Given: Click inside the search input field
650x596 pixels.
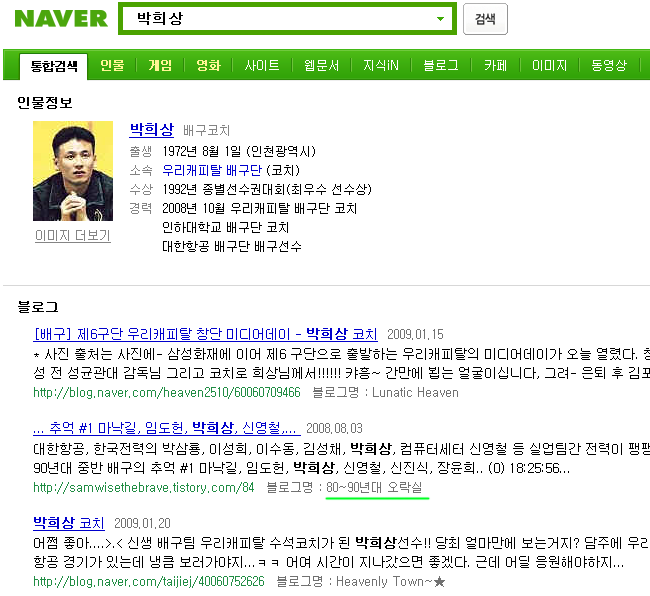Looking at the screenshot, I should 282,19.
